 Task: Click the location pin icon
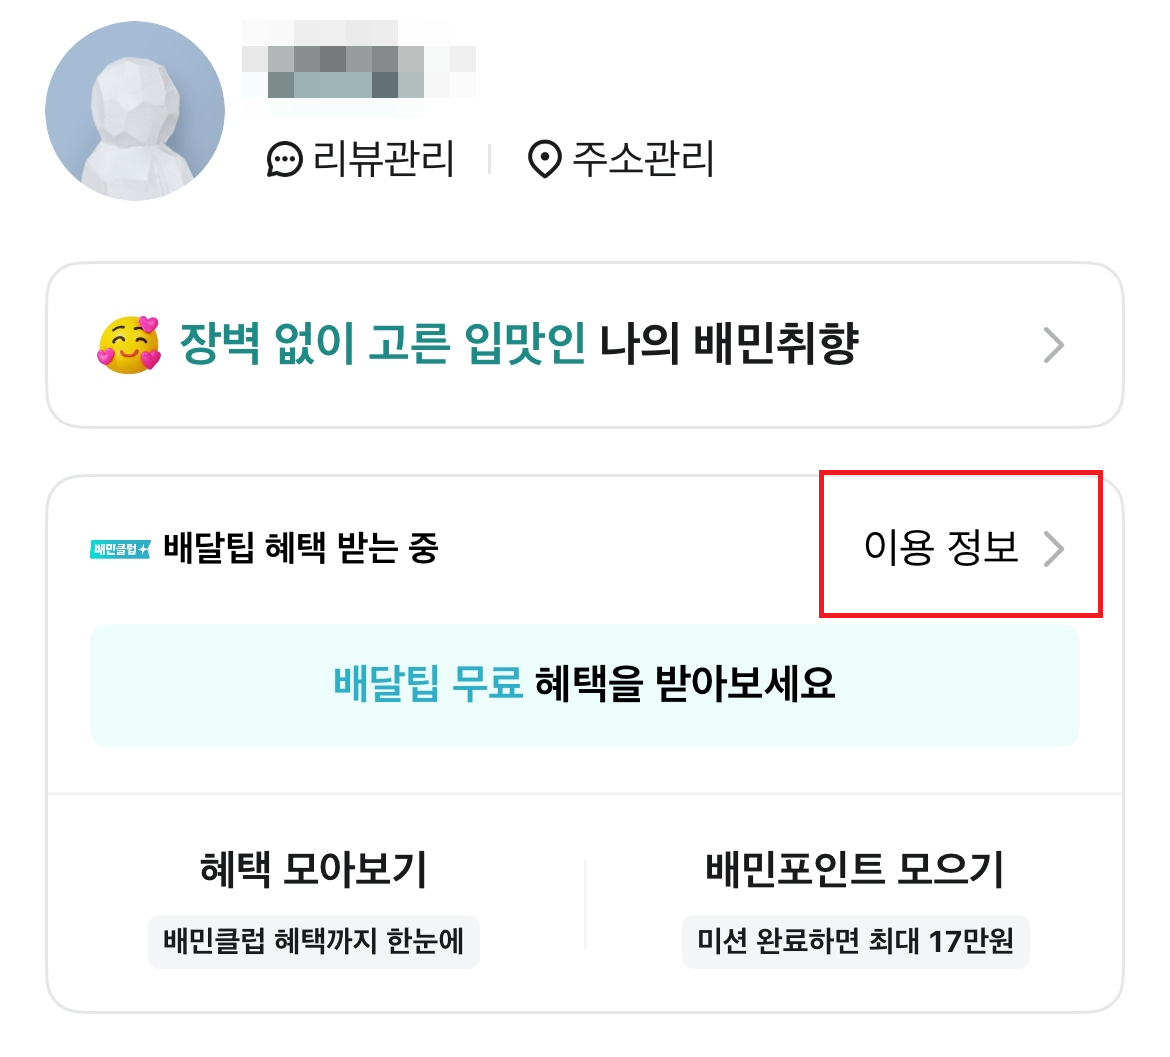click(x=544, y=160)
